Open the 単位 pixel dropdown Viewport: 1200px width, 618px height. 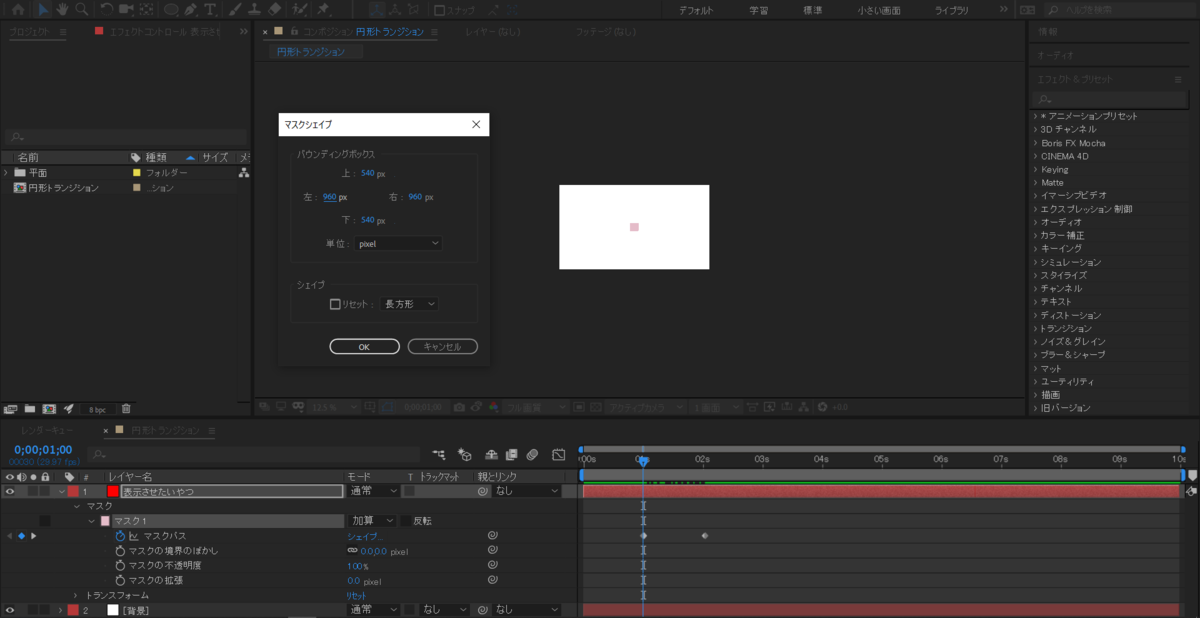click(x=397, y=243)
